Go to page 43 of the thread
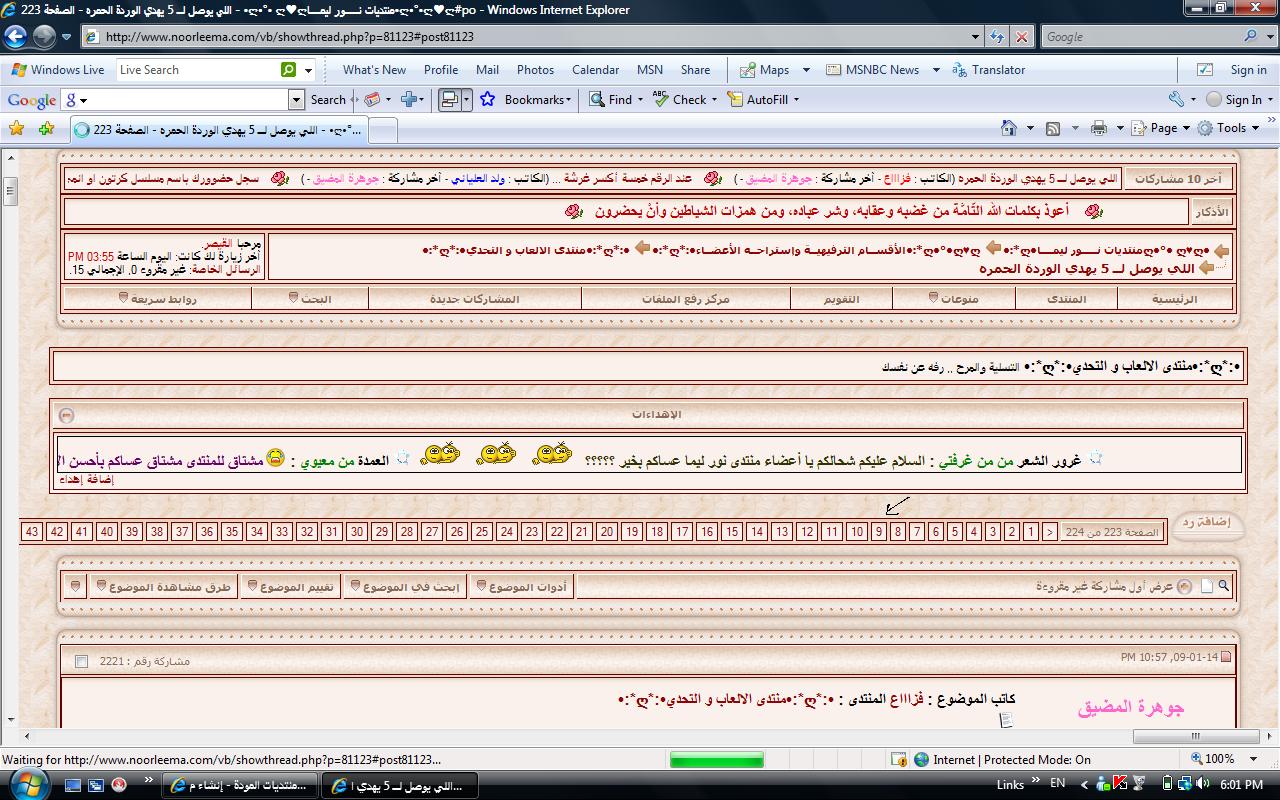The image size is (1280, 800). [32, 532]
